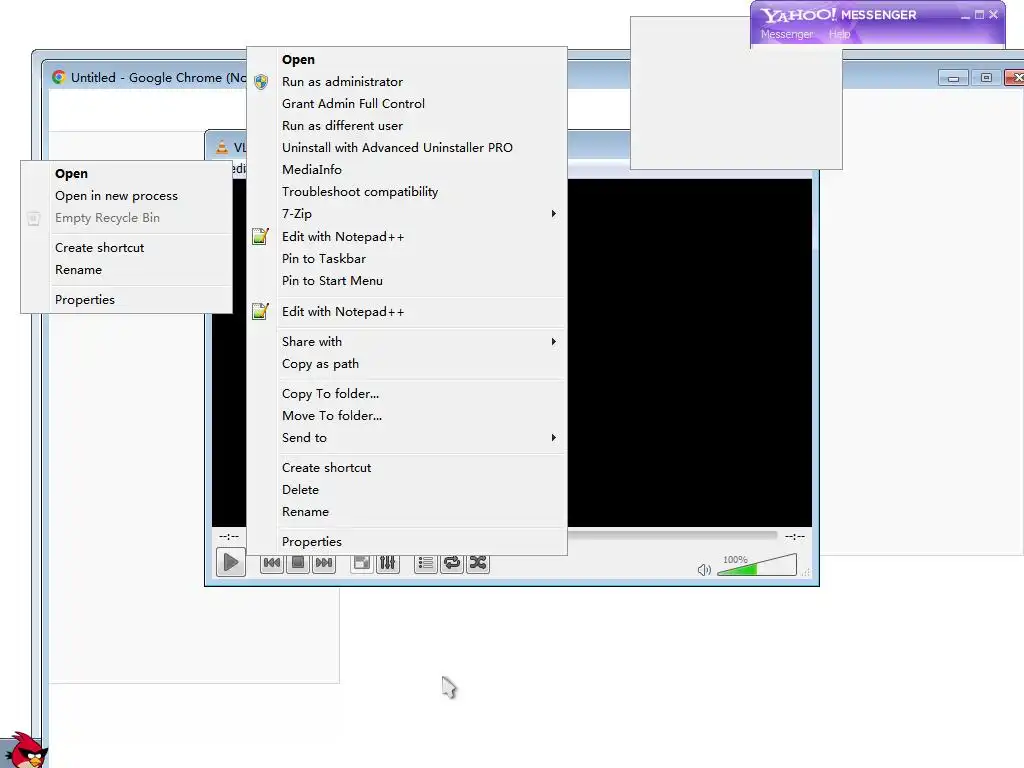Expand the Send to submenu arrow

[x=554, y=438]
